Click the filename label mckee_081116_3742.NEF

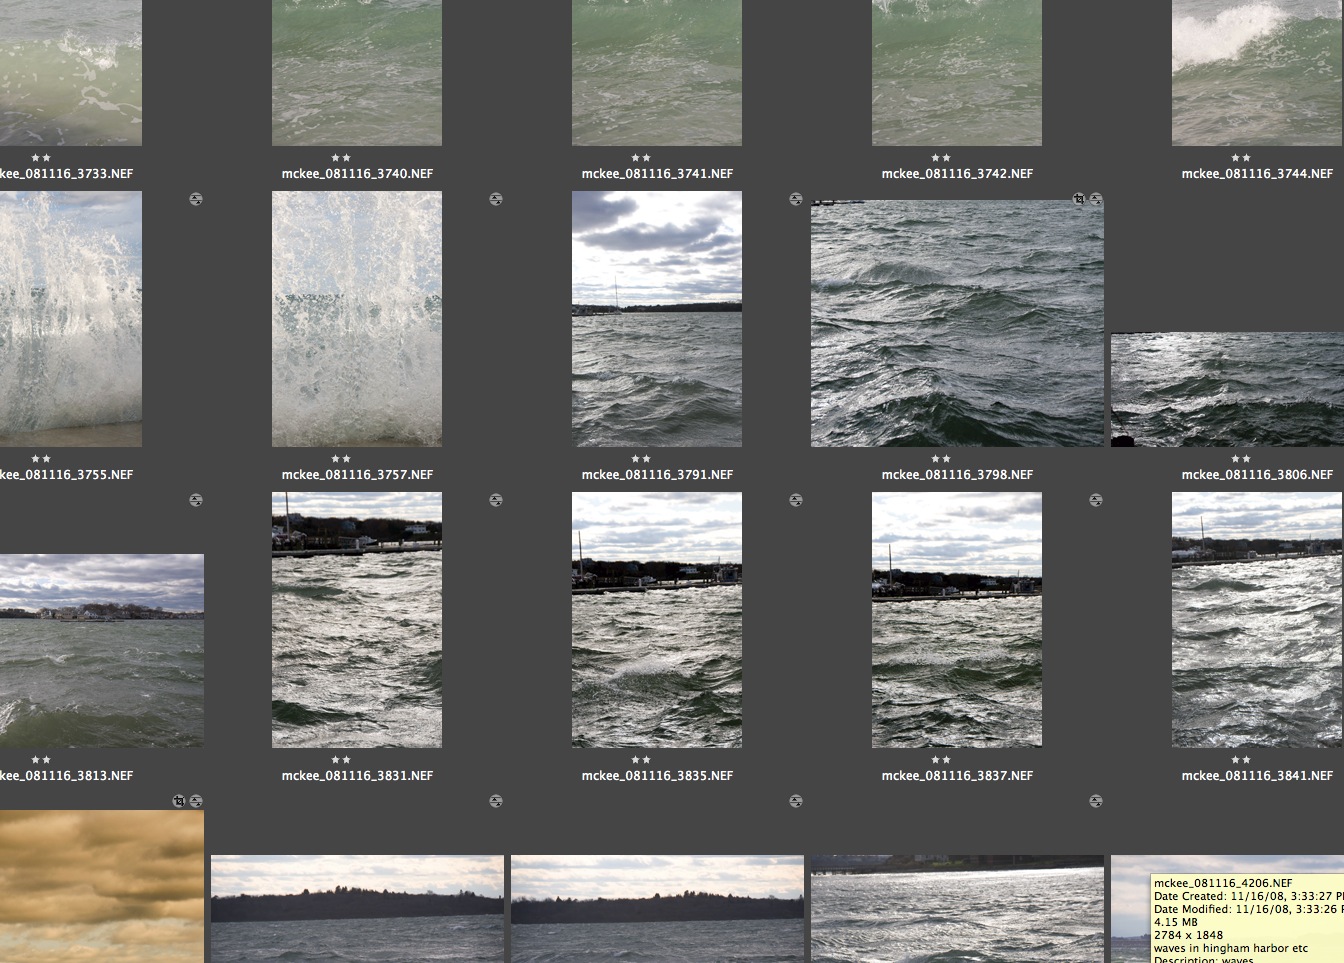point(957,174)
